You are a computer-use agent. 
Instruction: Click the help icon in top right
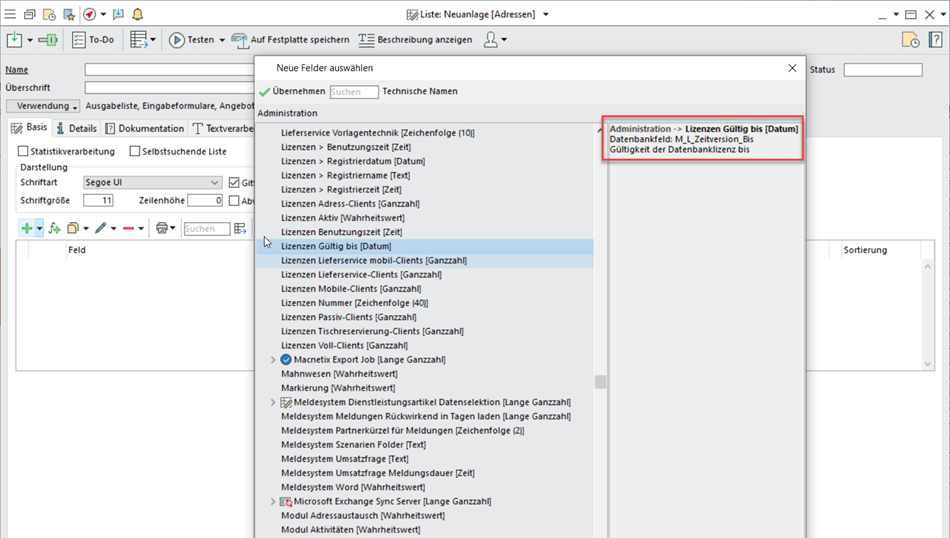pyautogui.click(x=936, y=40)
